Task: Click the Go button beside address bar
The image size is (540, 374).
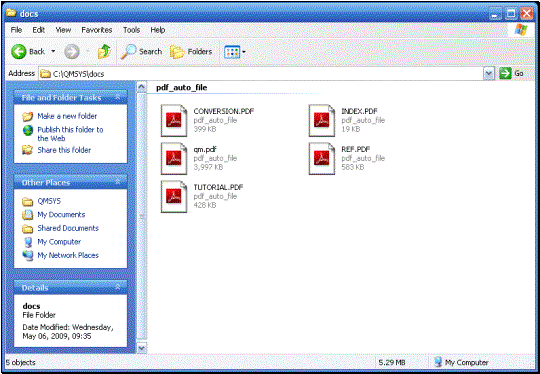Action: 512,73
